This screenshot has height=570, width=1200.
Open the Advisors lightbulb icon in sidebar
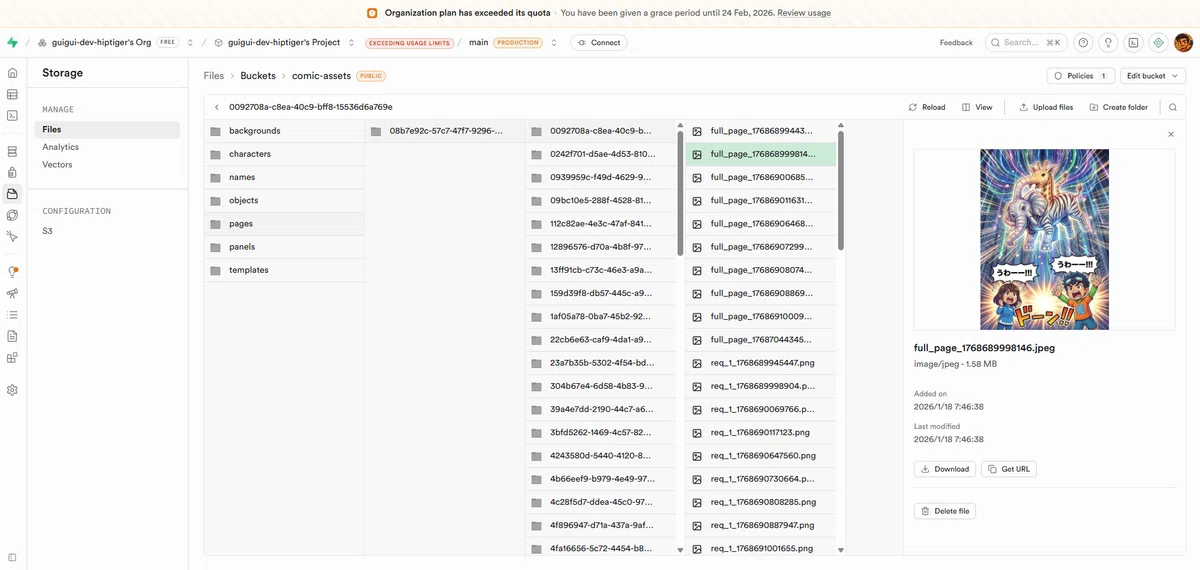coord(12,272)
